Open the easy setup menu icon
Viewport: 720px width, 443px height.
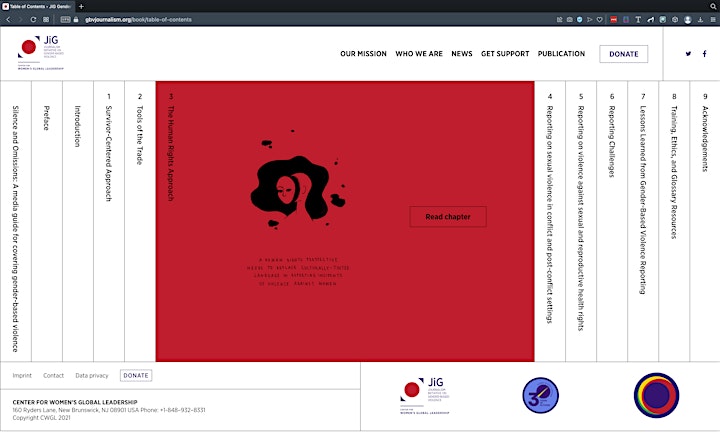713,20
